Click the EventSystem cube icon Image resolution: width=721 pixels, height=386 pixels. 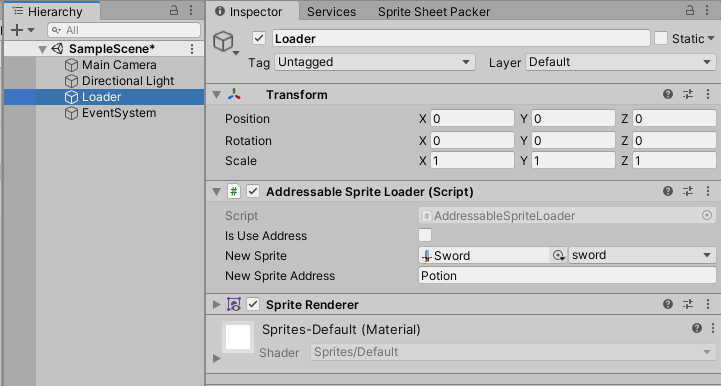71,114
